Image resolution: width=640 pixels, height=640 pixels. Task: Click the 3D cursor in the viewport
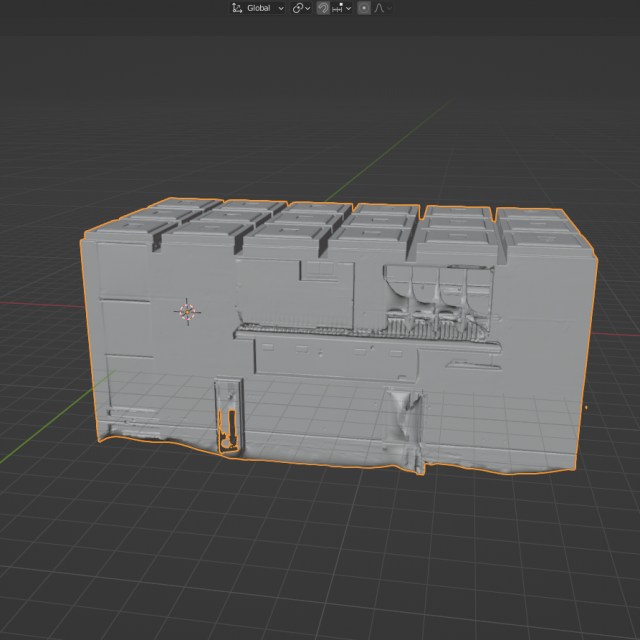coord(187,312)
